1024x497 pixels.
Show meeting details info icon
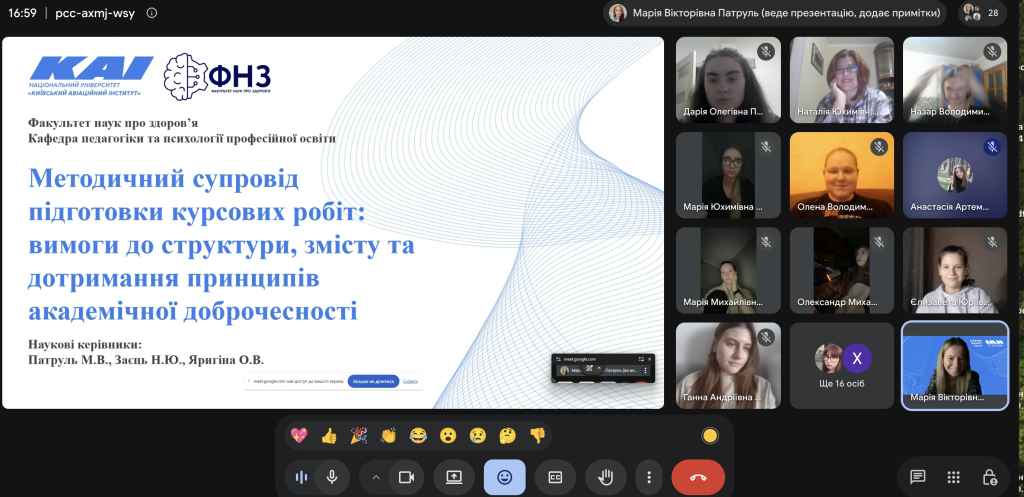pos(152,12)
